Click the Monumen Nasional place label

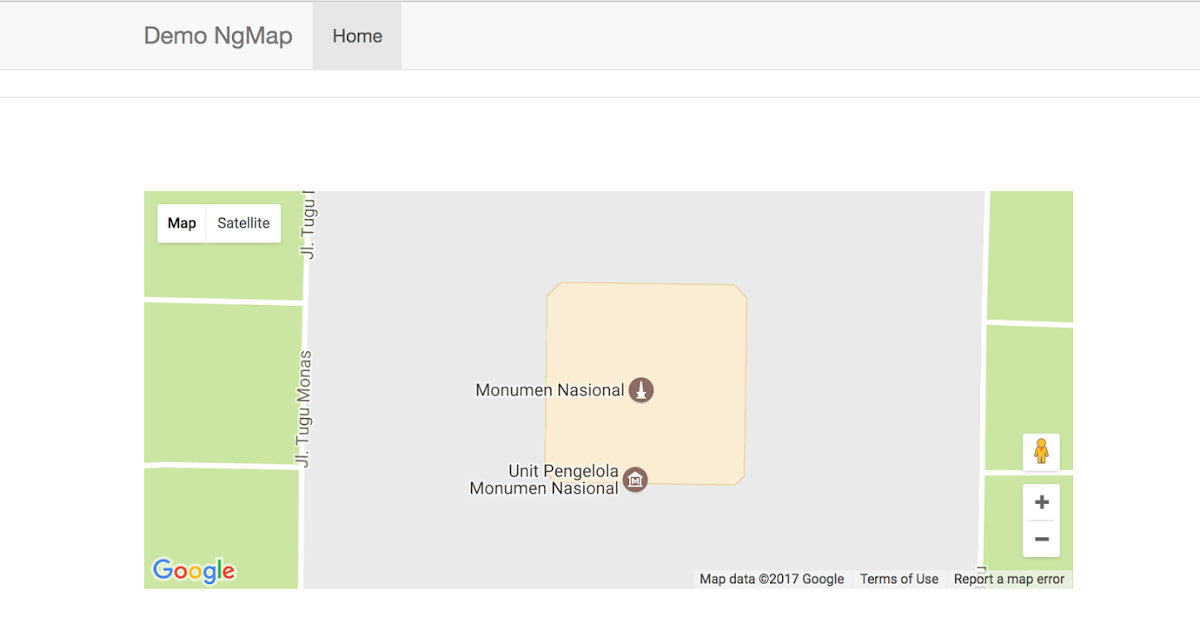550,390
